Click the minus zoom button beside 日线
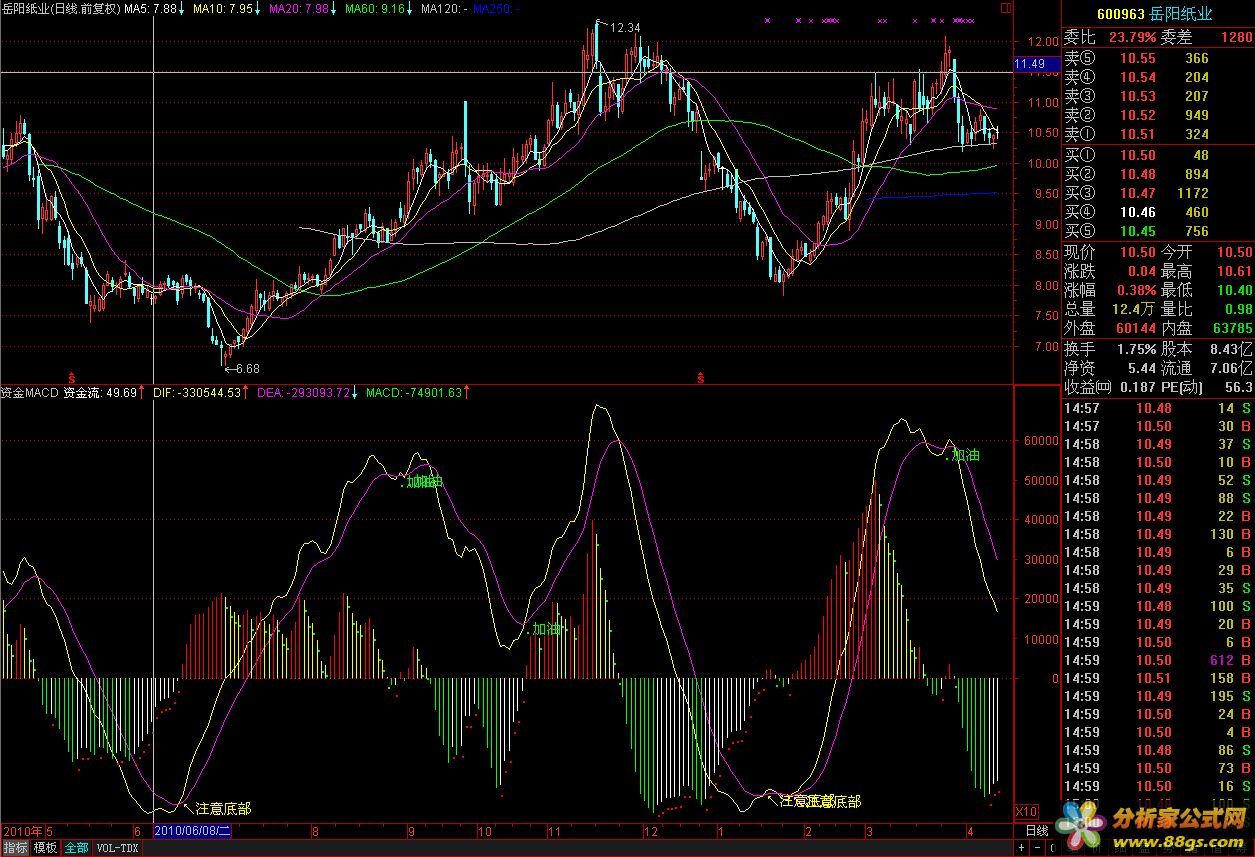 (1037, 848)
